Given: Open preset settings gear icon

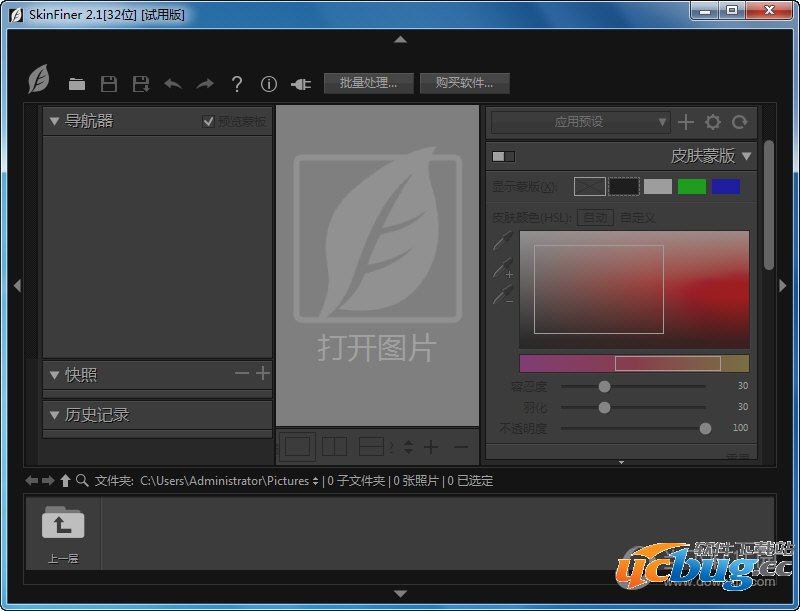Looking at the screenshot, I should 712,122.
